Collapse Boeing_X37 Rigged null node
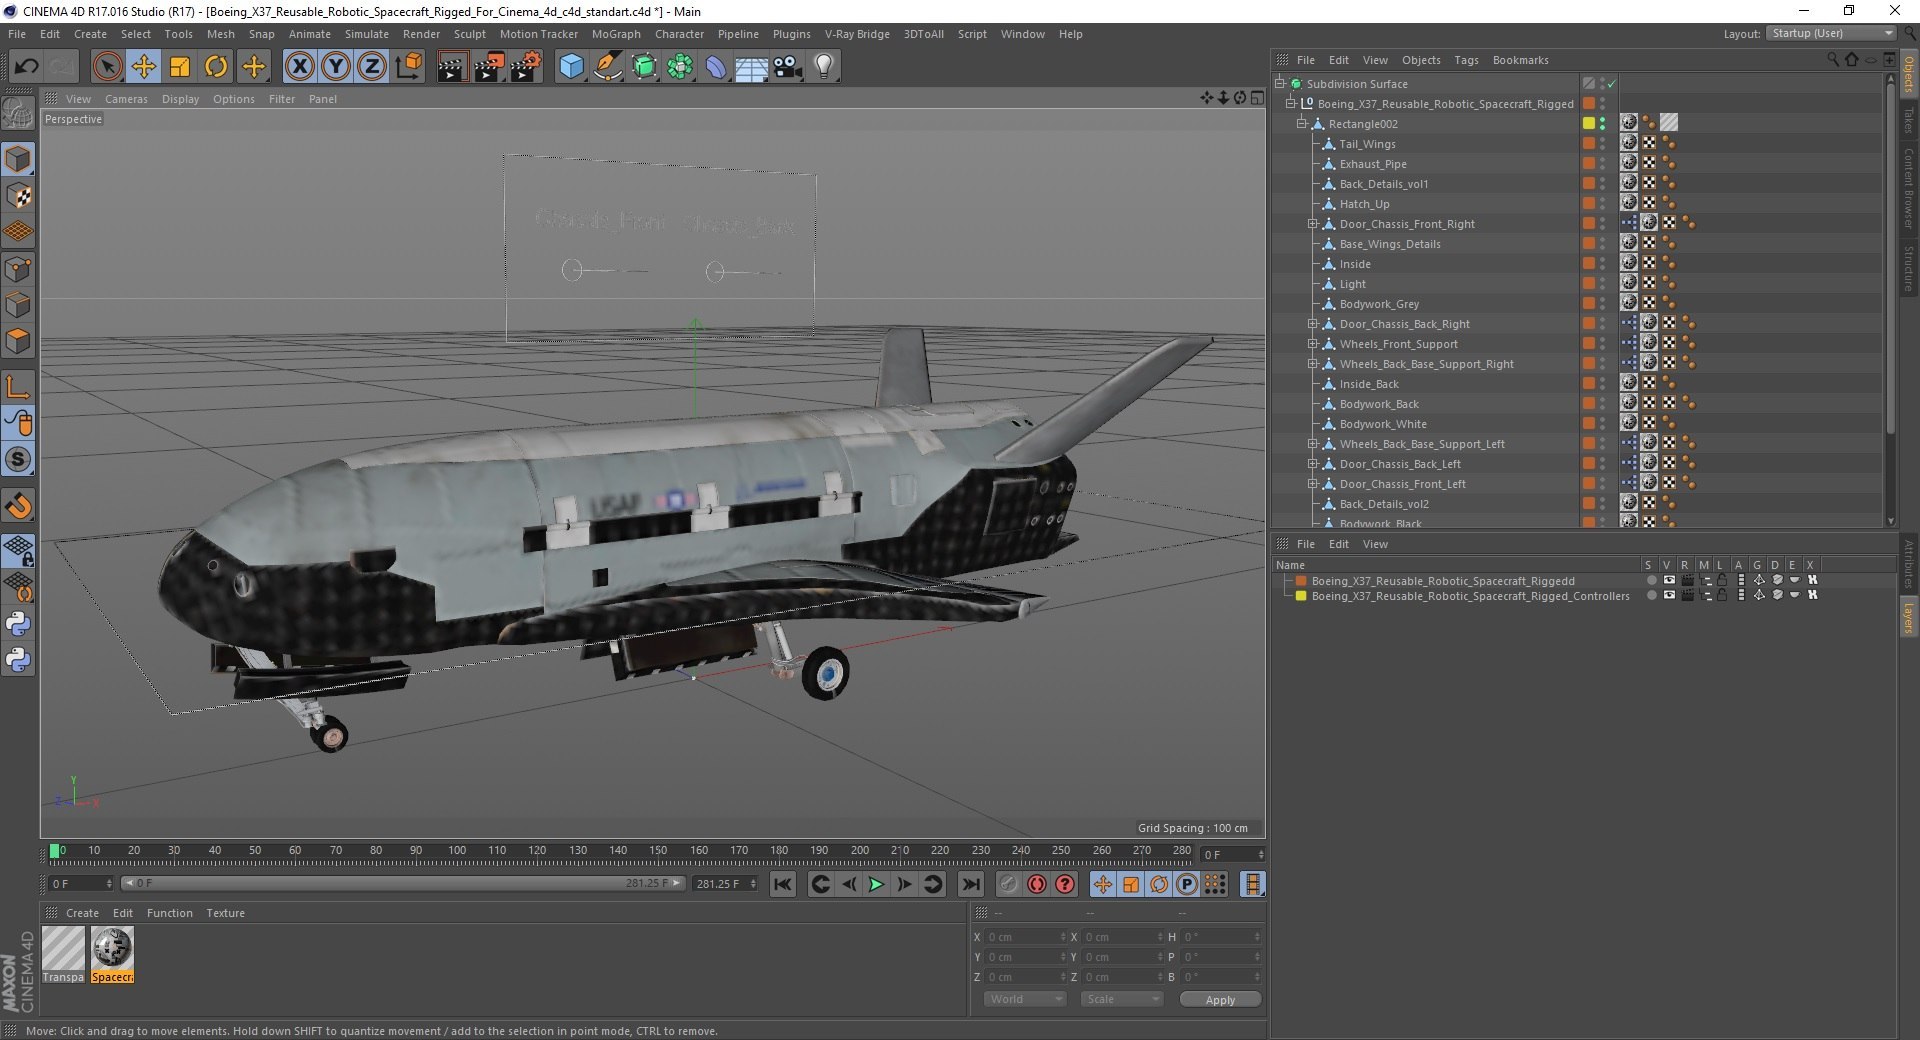Viewport: 1920px width, 1040px height. click(x=1290, y=103)
